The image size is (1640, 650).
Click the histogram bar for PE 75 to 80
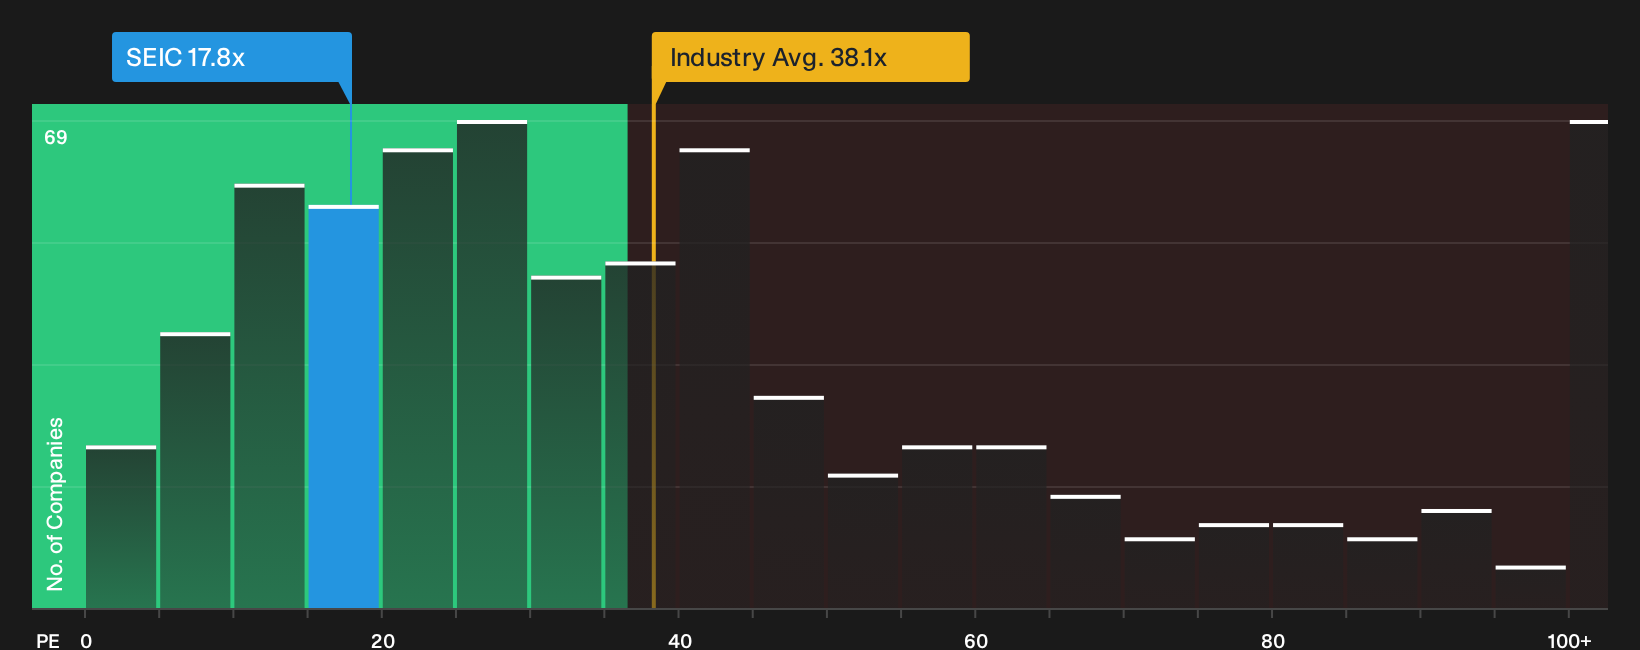point(1234,566)
